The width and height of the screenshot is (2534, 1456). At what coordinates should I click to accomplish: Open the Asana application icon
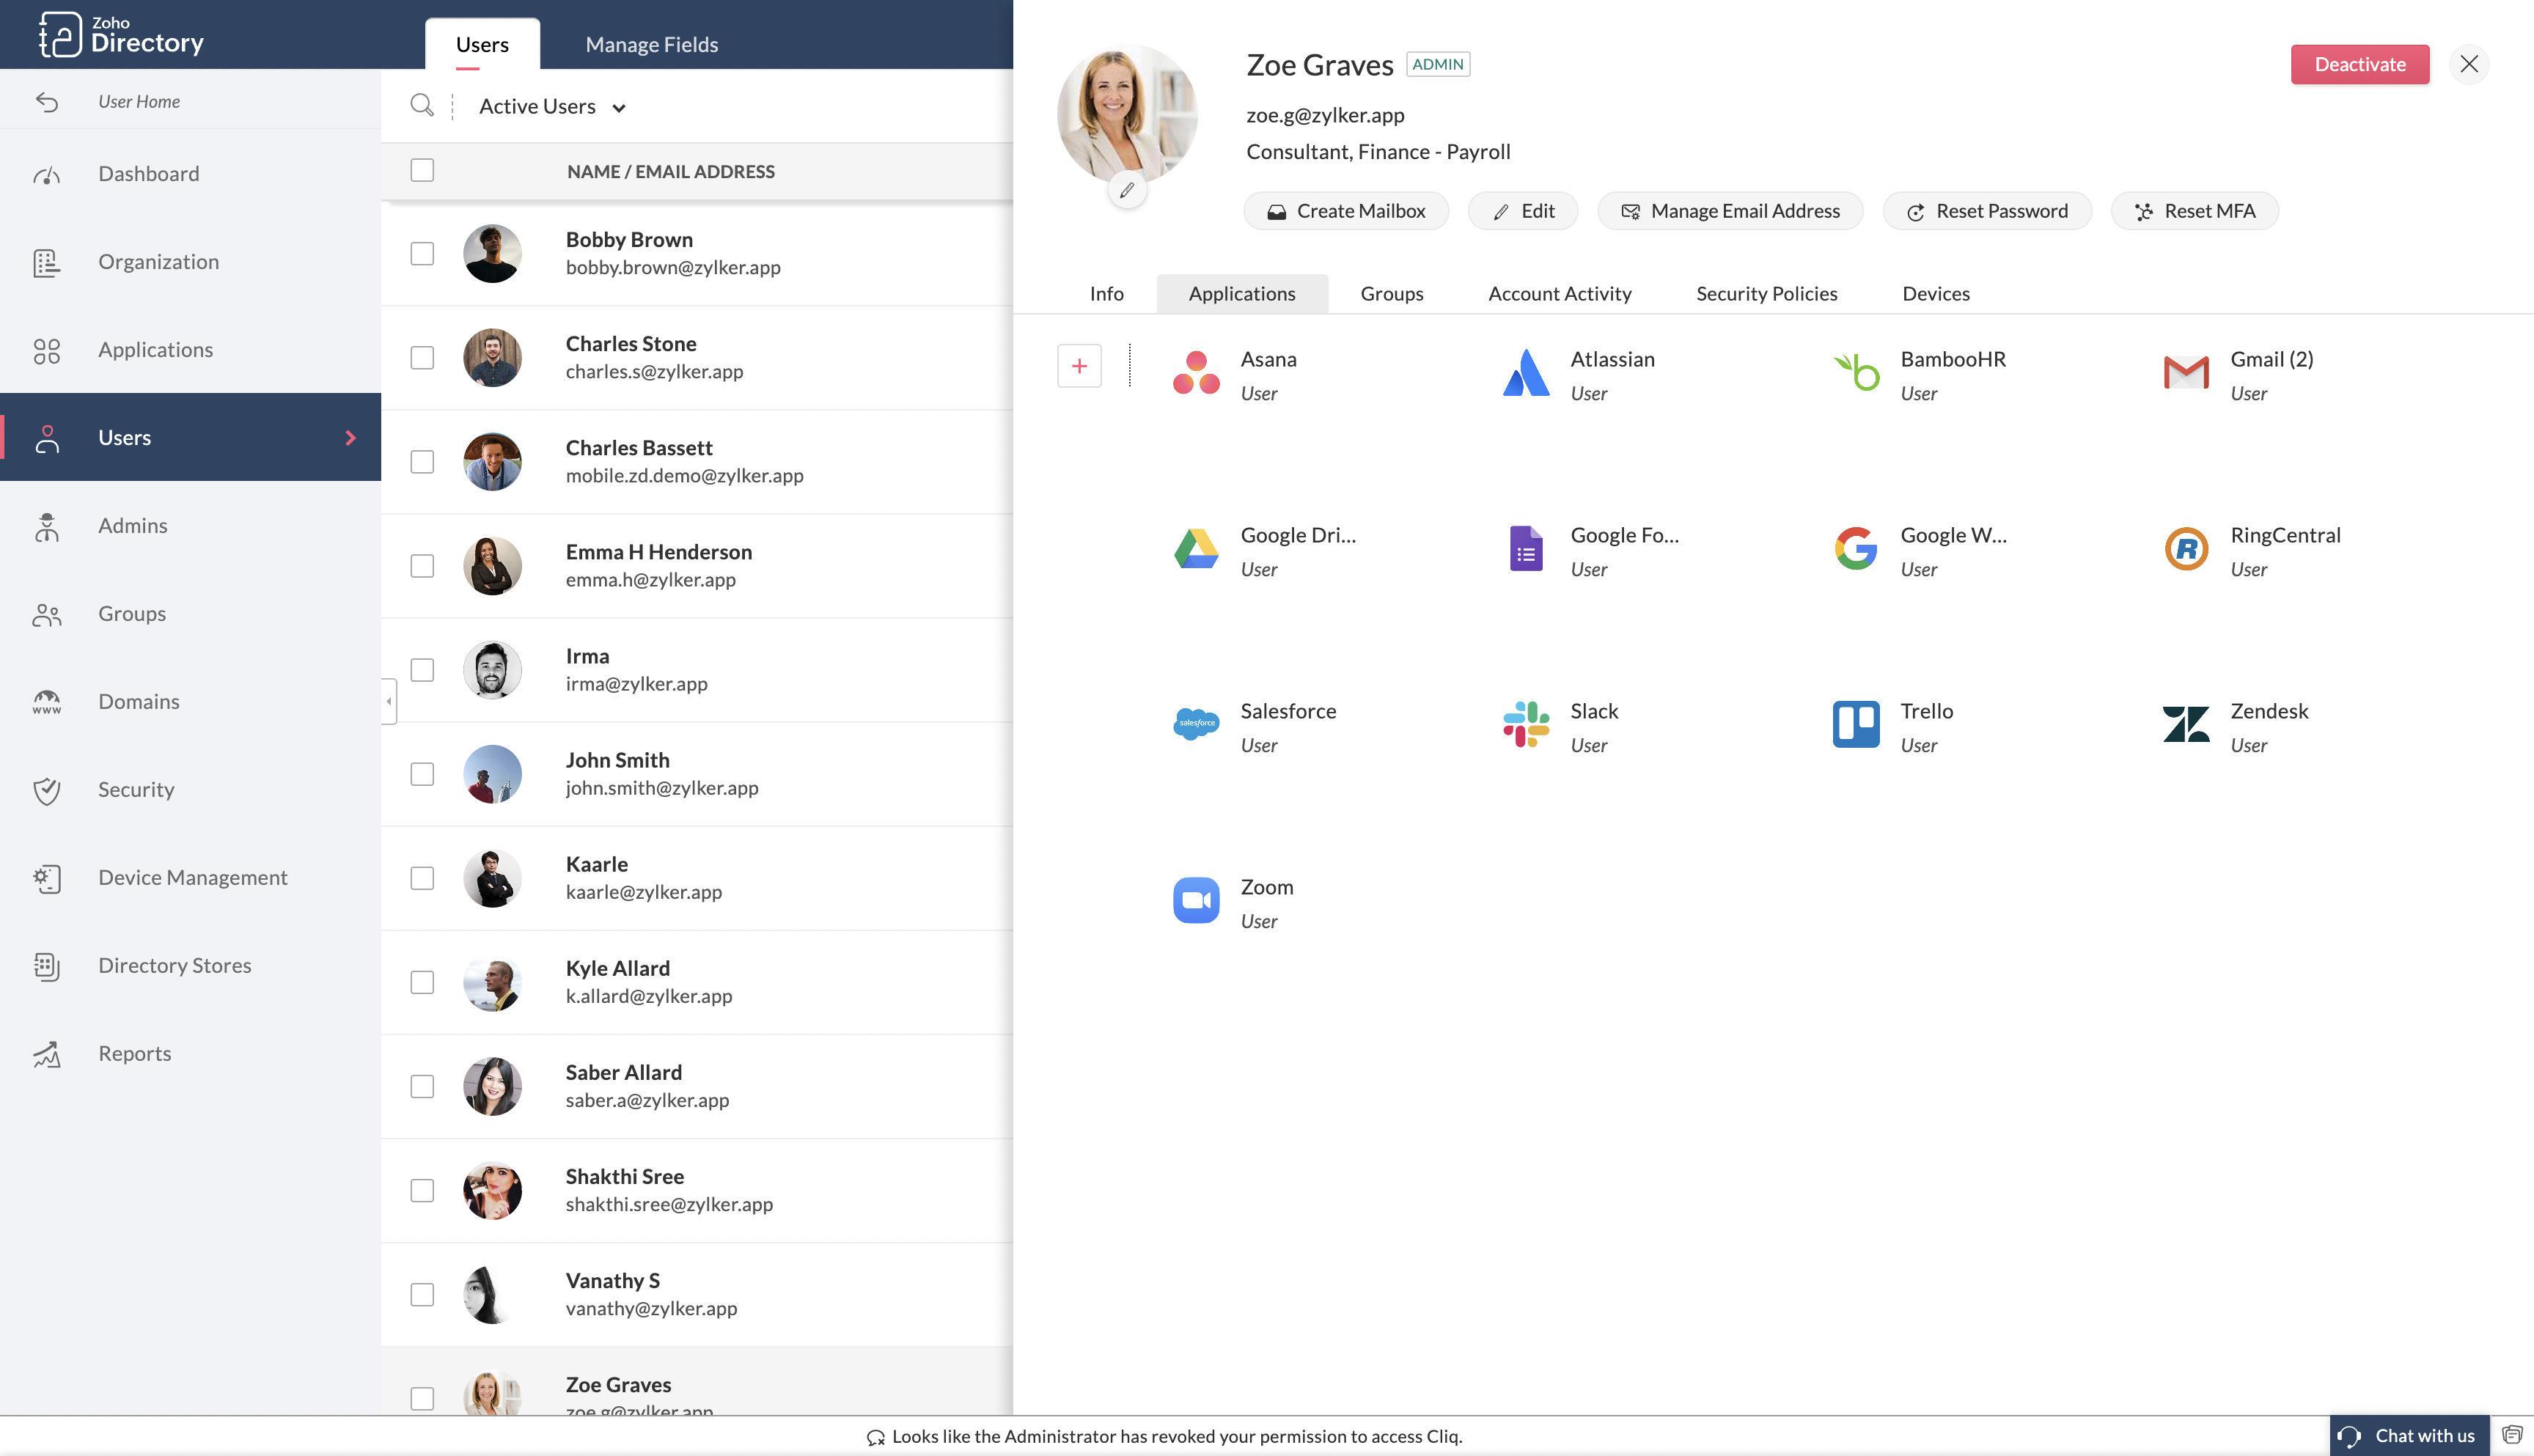(x=1196, y=372)
